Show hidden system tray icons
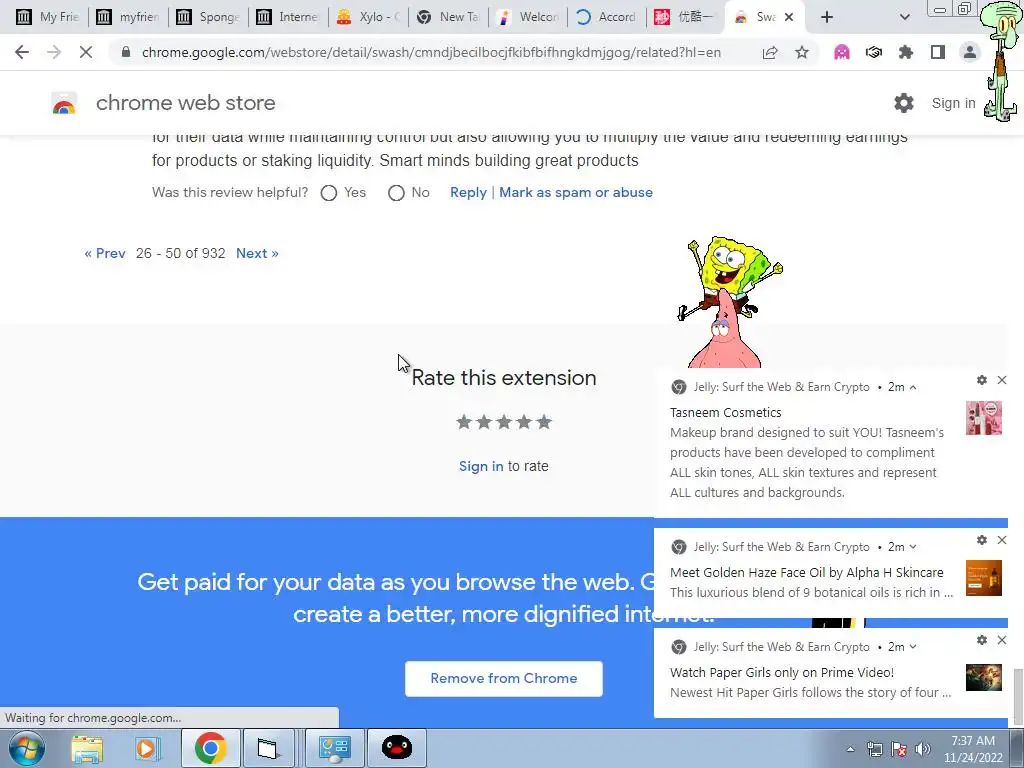 tap(850, 749)
